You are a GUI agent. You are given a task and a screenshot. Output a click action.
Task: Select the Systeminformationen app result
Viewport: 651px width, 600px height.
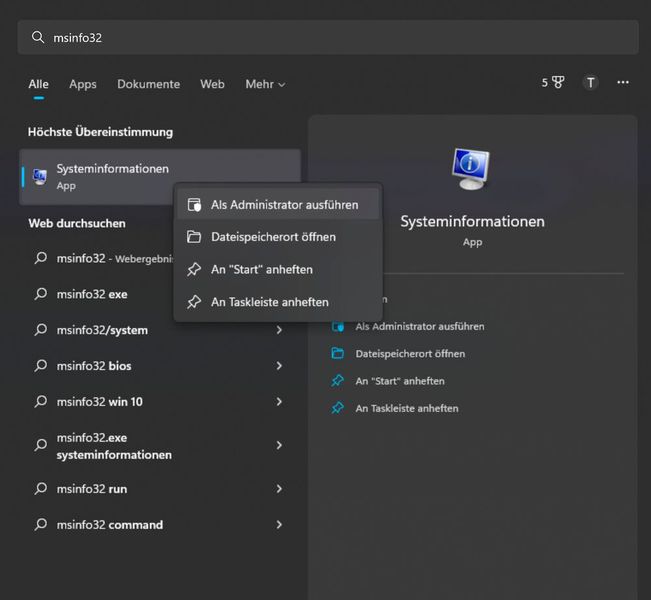(x=160, y=177)
